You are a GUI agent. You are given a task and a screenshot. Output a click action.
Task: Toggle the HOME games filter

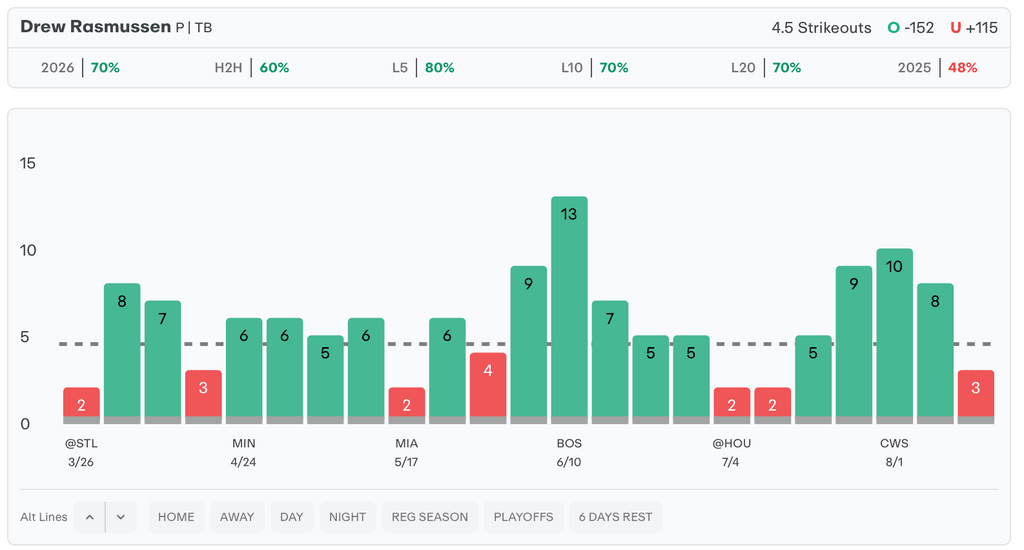pyautogui.click(x=176, y=517)
